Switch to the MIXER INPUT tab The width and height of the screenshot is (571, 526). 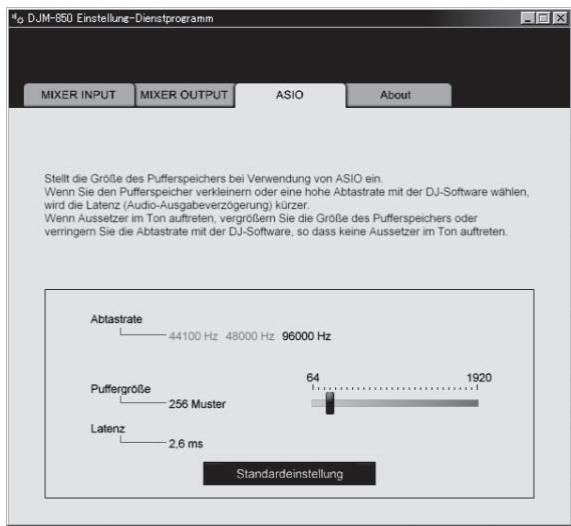tap(79, 95)
